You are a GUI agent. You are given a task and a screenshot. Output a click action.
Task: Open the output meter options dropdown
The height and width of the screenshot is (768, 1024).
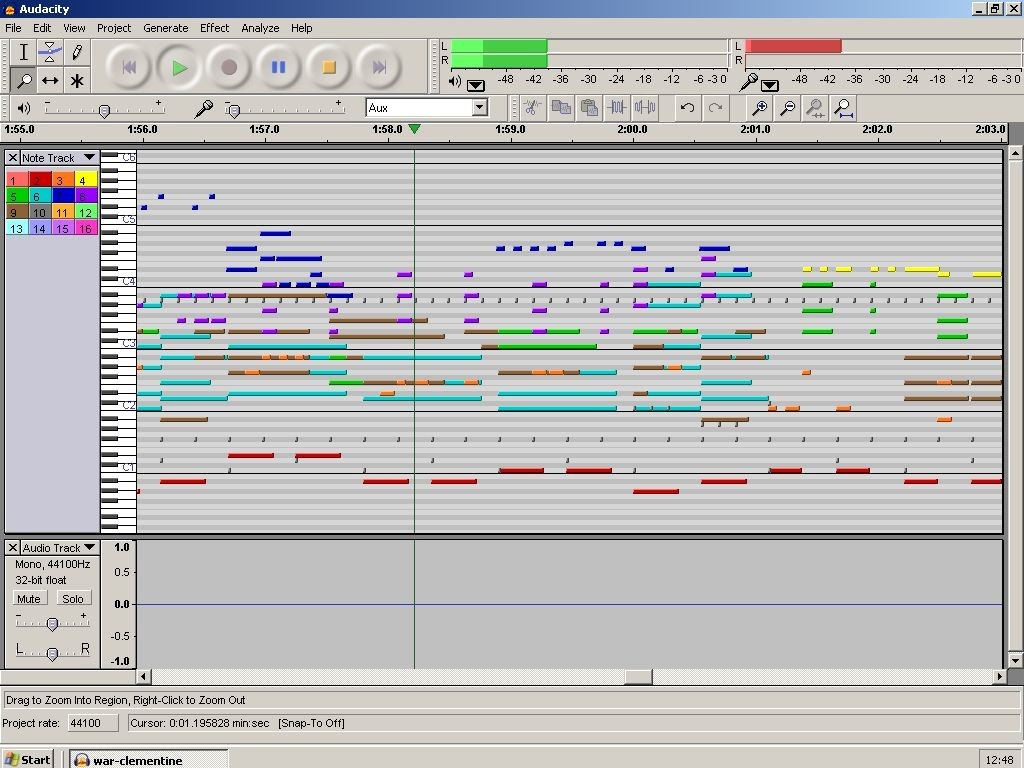click(x=475, y=85)
